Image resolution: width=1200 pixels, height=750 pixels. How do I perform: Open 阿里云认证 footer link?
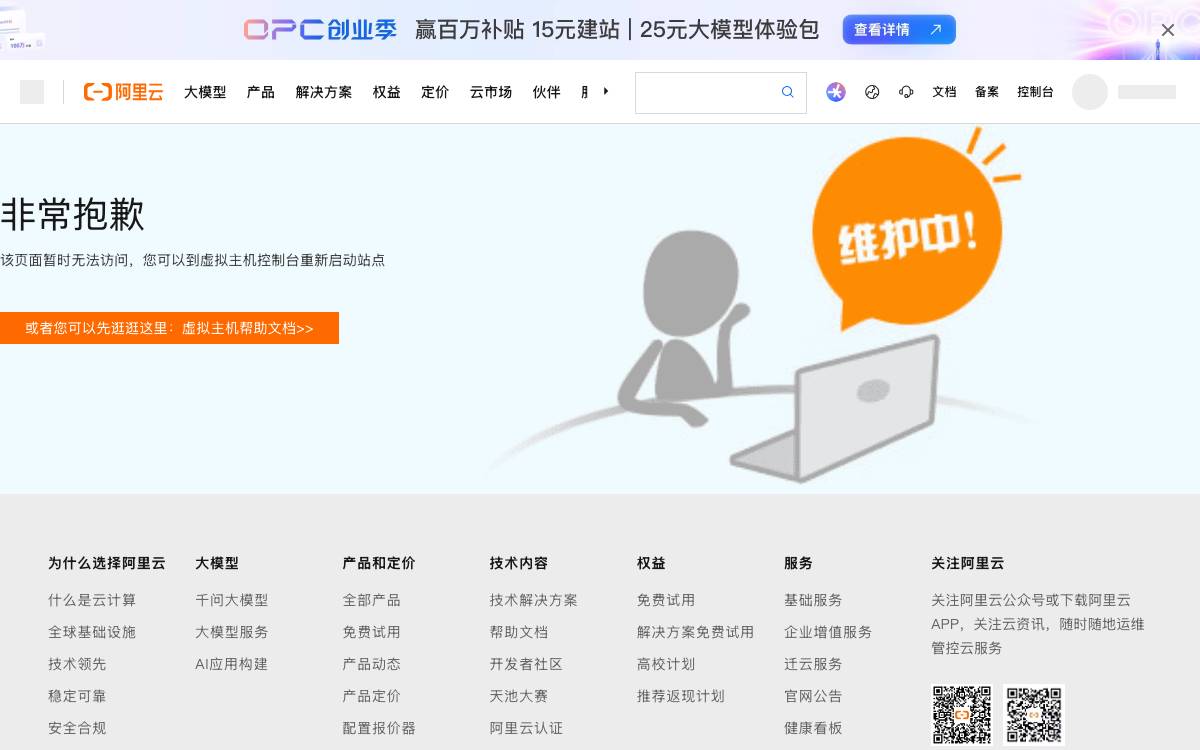click(x=526, y=728)
